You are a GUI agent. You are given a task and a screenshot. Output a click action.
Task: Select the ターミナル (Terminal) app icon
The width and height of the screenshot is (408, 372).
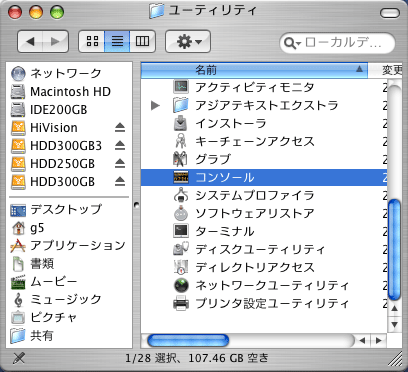coord(181,231)
